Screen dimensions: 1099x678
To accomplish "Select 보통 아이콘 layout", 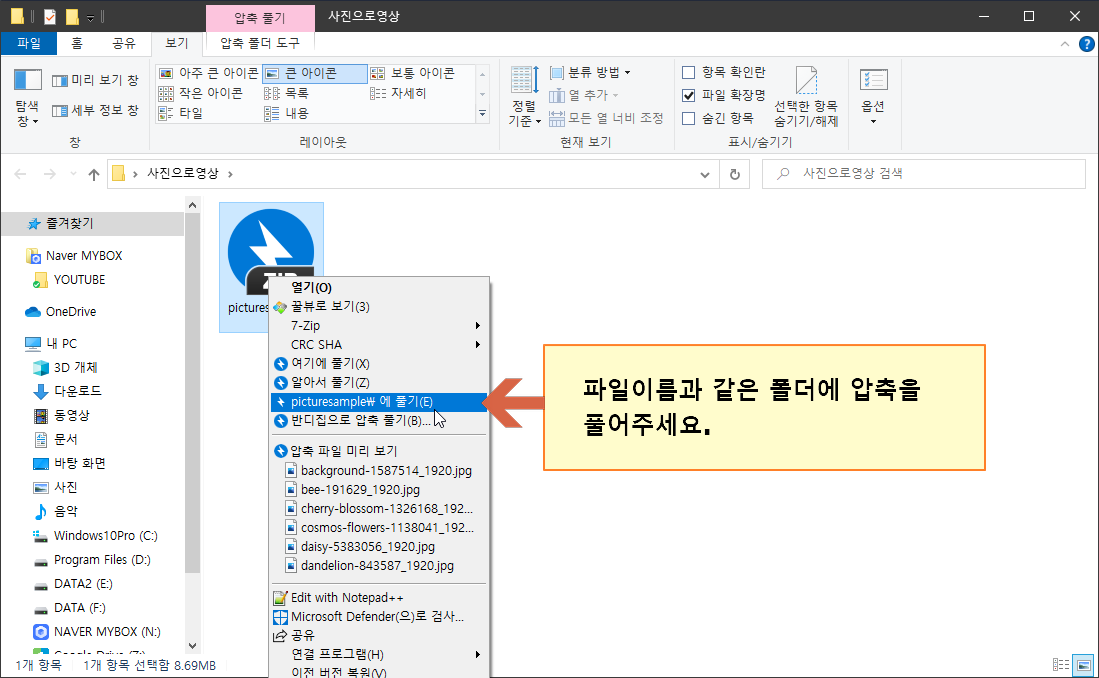I will (x=413, y=73).
